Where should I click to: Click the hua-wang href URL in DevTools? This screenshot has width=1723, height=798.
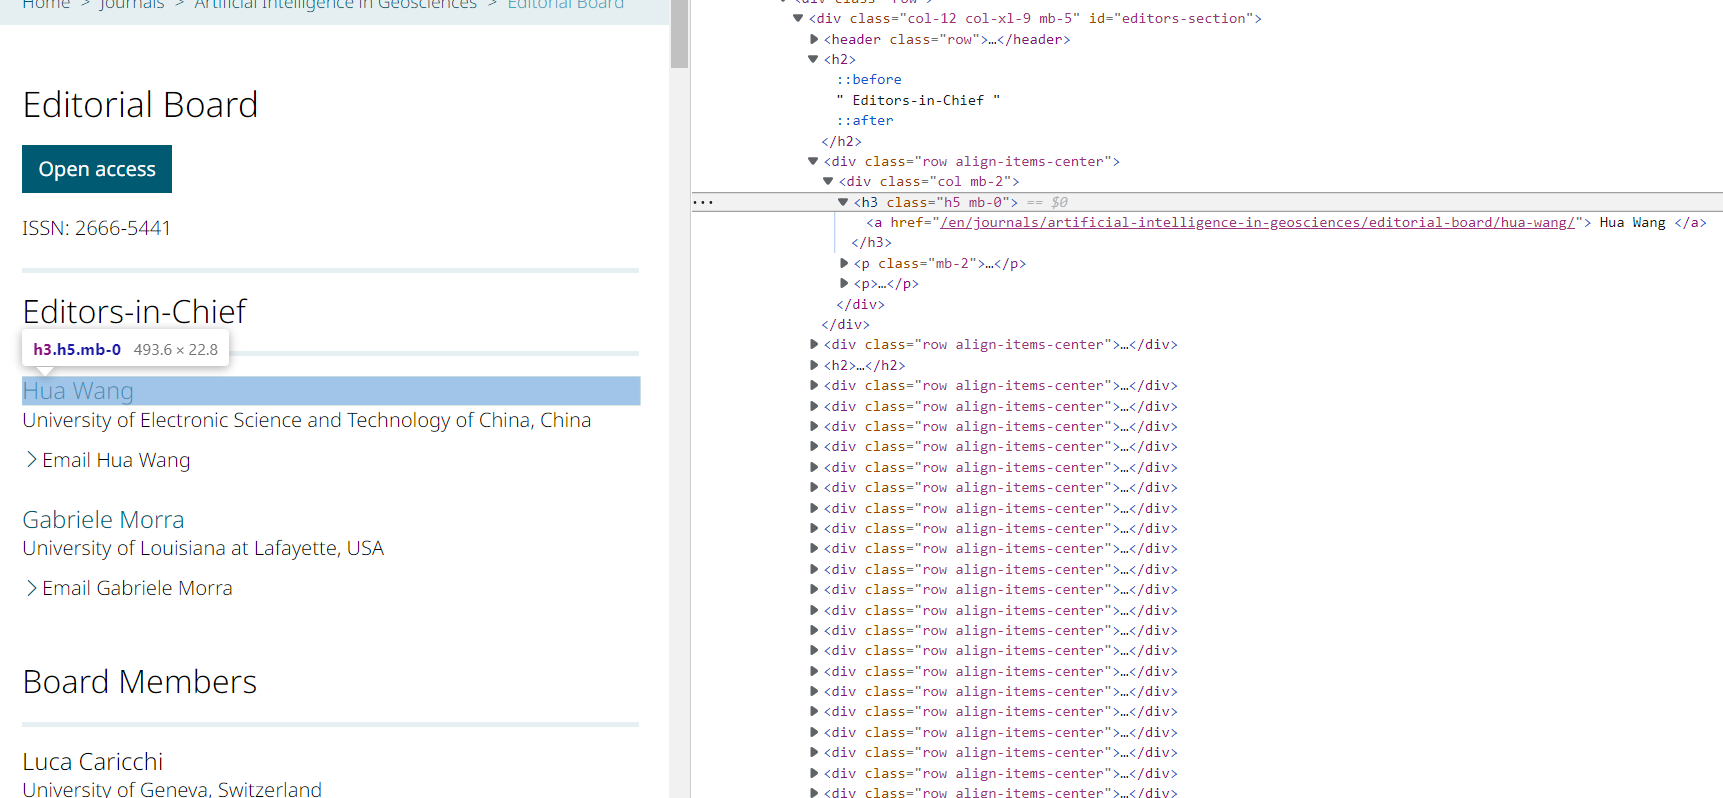click(x=1258, y=223)
